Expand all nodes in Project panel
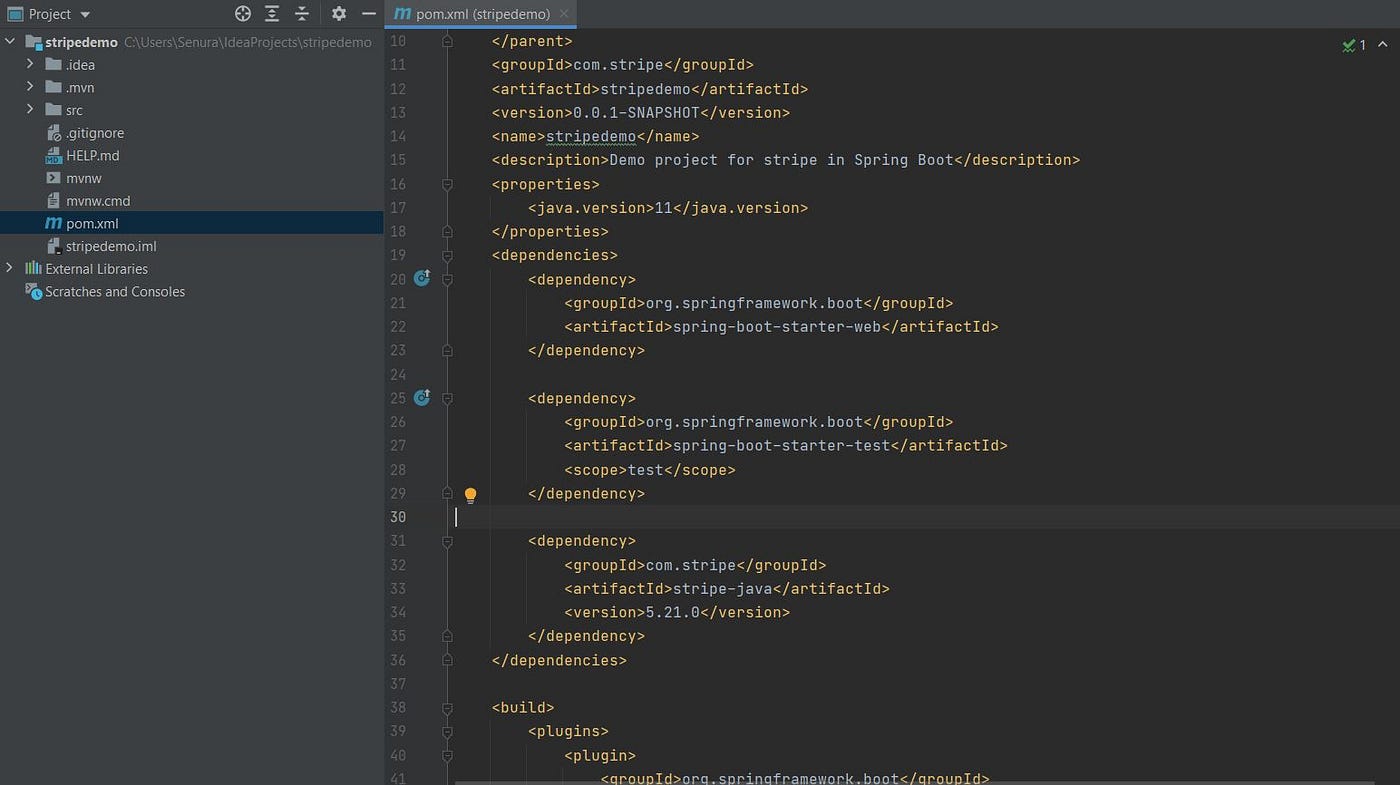This screenshot has height=785, width=1400. pos(272,14)
